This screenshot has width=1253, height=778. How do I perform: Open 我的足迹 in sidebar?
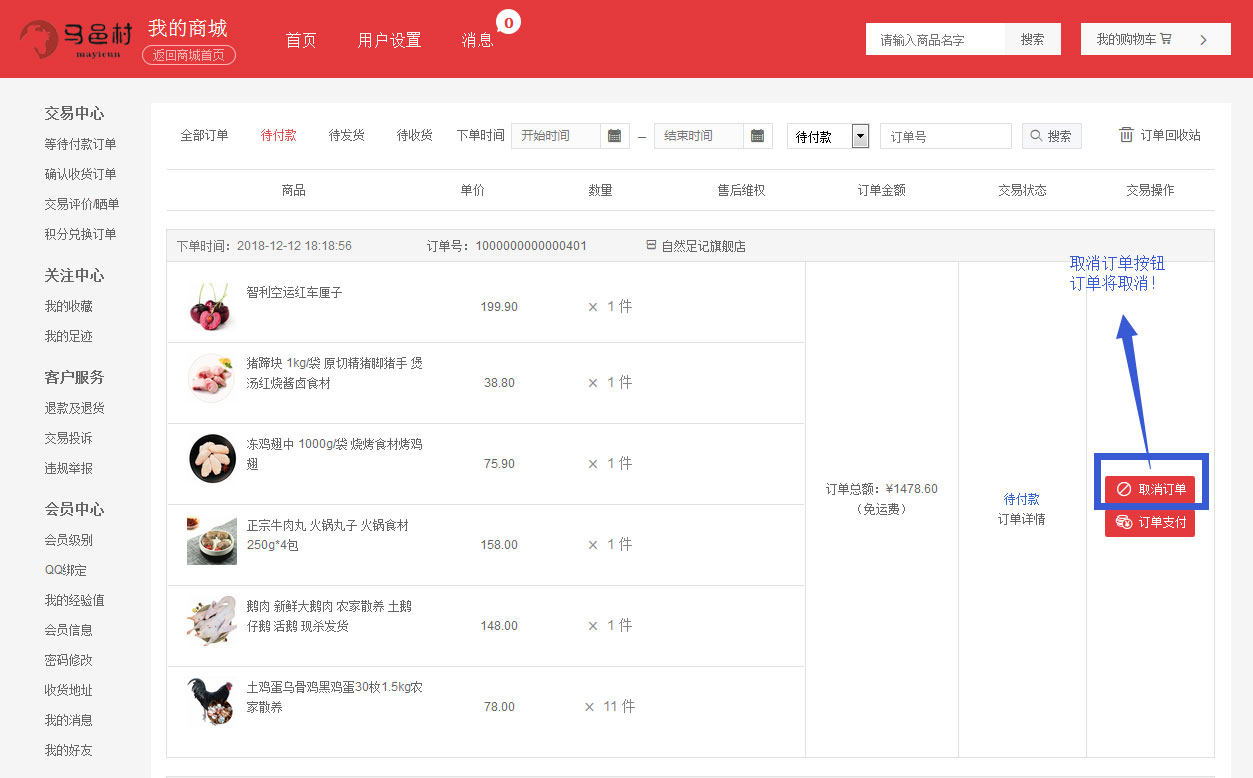tap(69, 336)
